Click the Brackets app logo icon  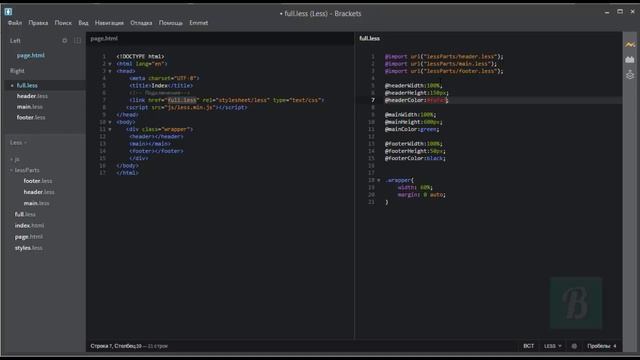(8, 12)
